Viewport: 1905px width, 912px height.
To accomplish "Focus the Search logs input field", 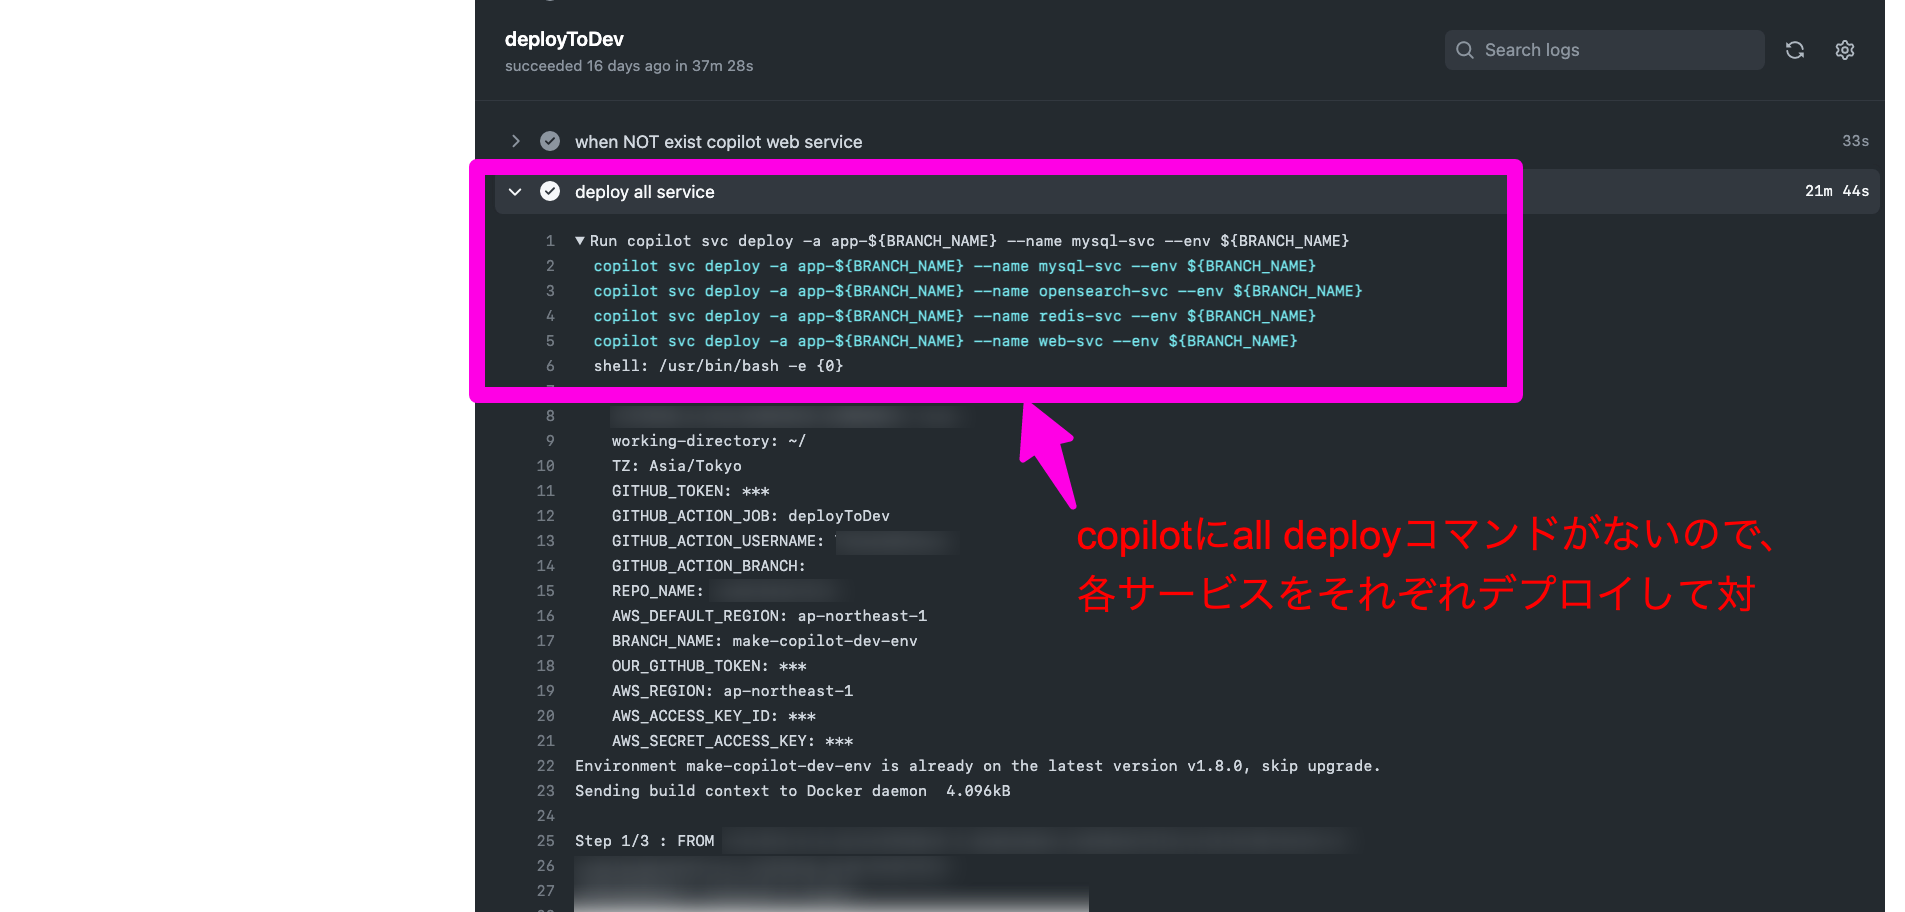I will click(1604, 50).
